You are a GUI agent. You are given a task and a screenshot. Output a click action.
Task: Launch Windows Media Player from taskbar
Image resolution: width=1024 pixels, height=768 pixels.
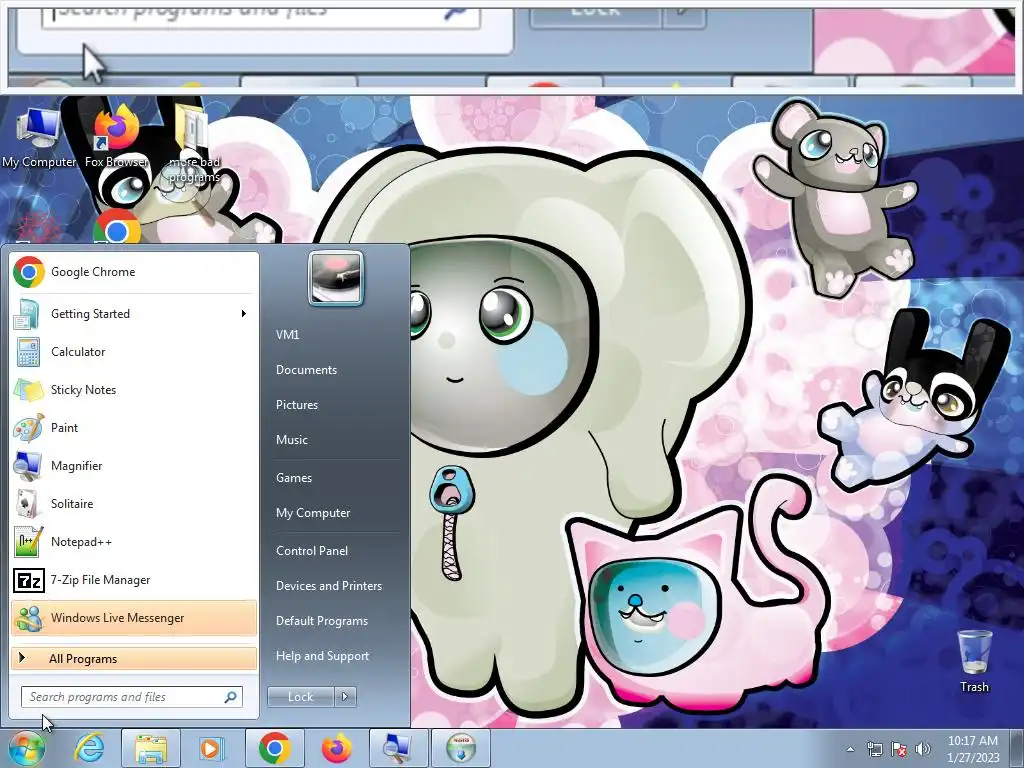pyautogui.click(x=210, y=748)
